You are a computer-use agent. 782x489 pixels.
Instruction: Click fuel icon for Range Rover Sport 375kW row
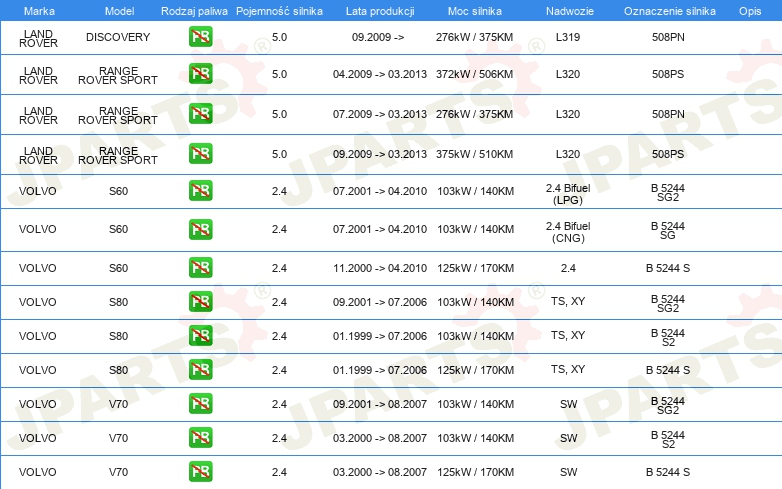(x=200, y=154)
